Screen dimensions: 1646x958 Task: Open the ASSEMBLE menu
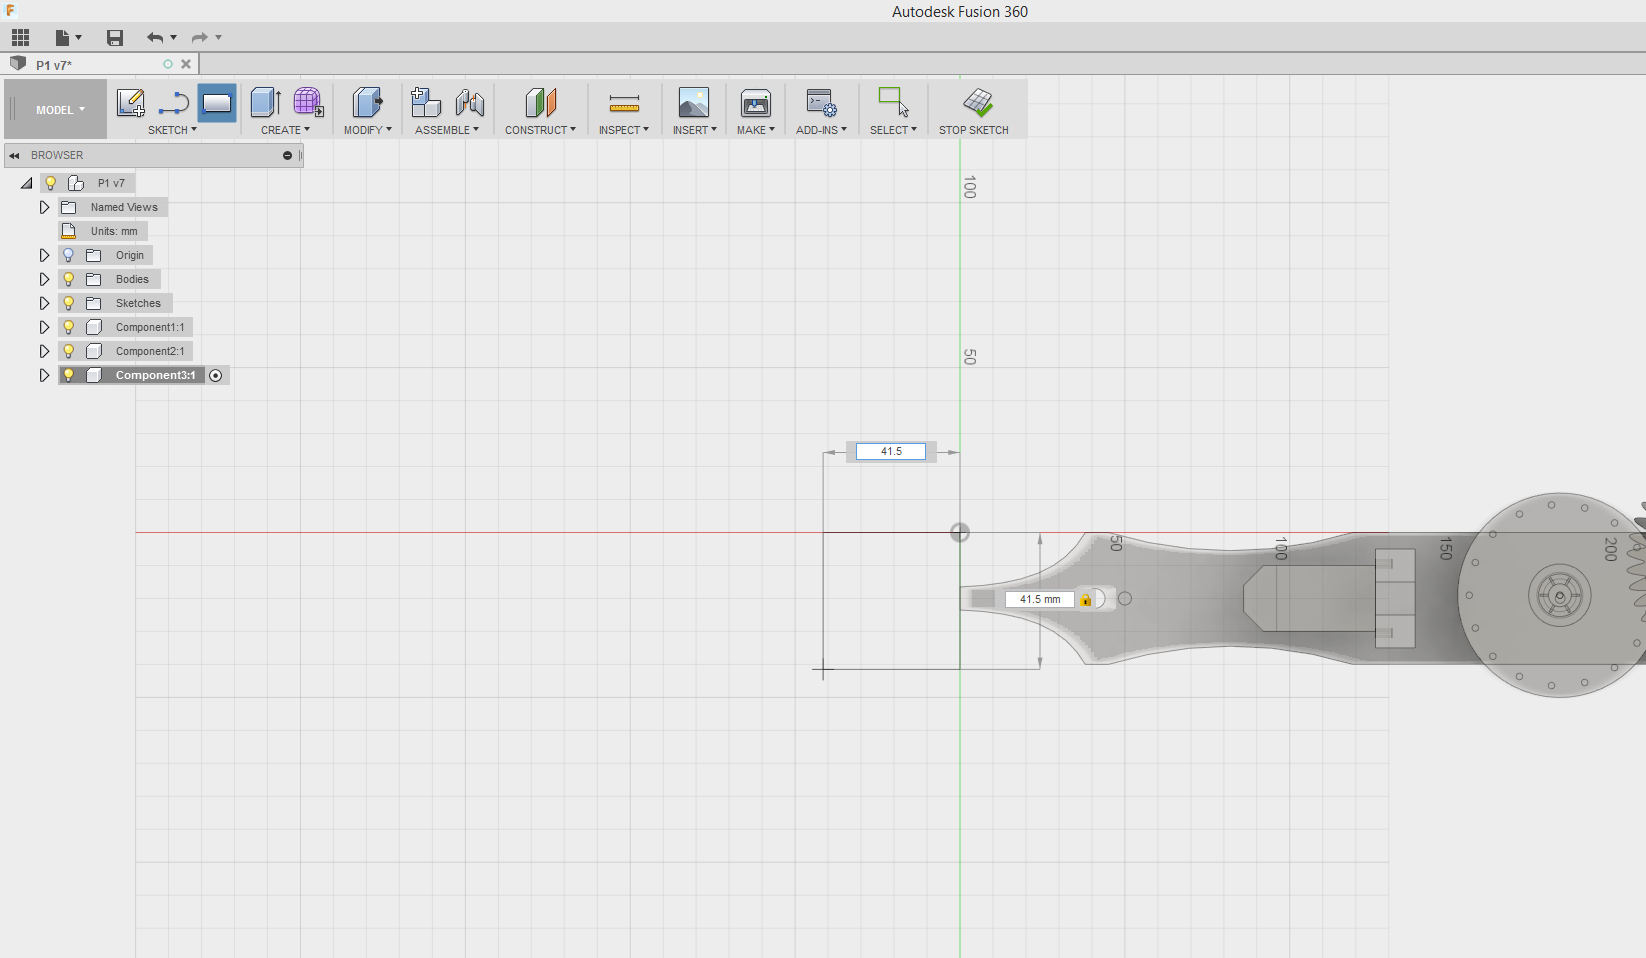click(446, 130)
